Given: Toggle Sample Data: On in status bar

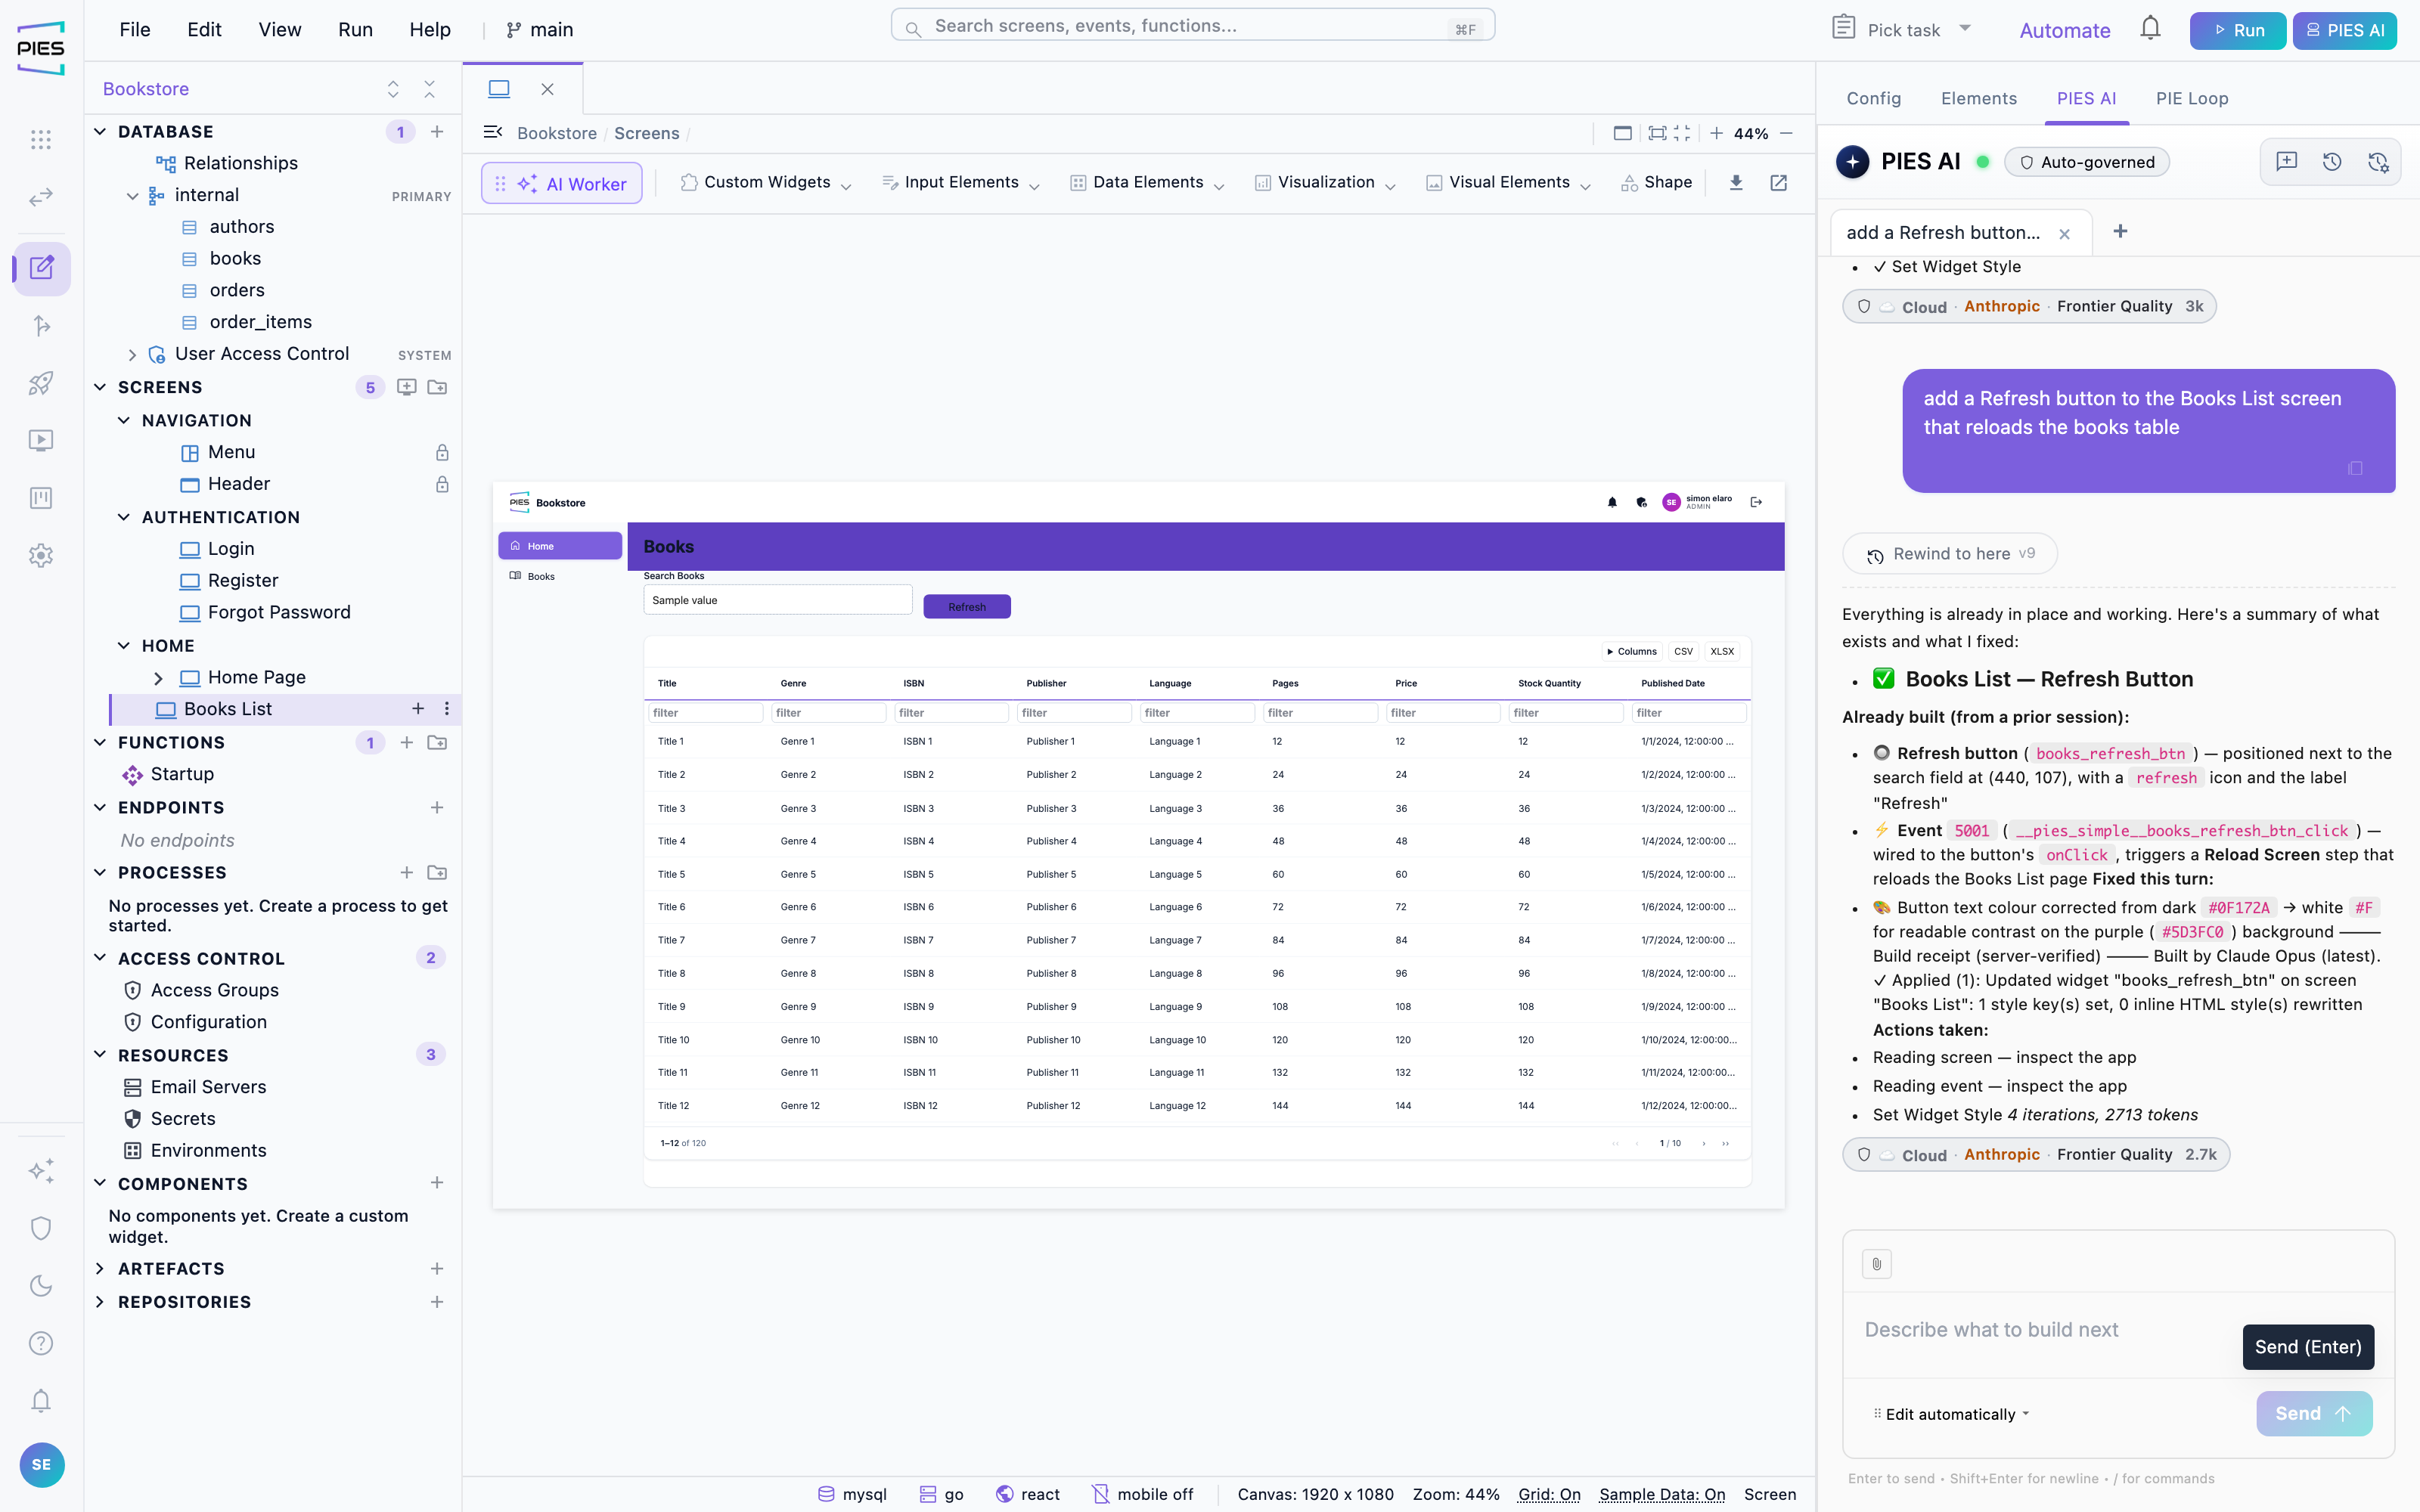Looking at the screenshot, I should click(1662, 1494).
